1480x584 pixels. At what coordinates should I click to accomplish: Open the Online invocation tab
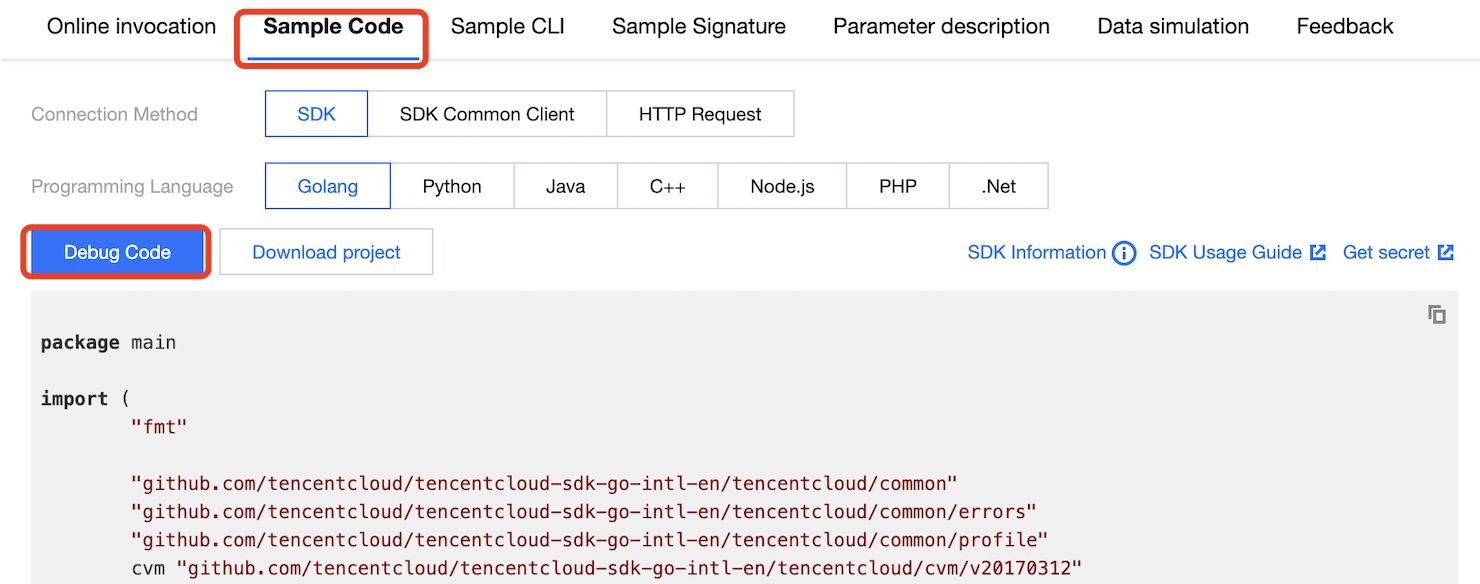pos(131,27)
